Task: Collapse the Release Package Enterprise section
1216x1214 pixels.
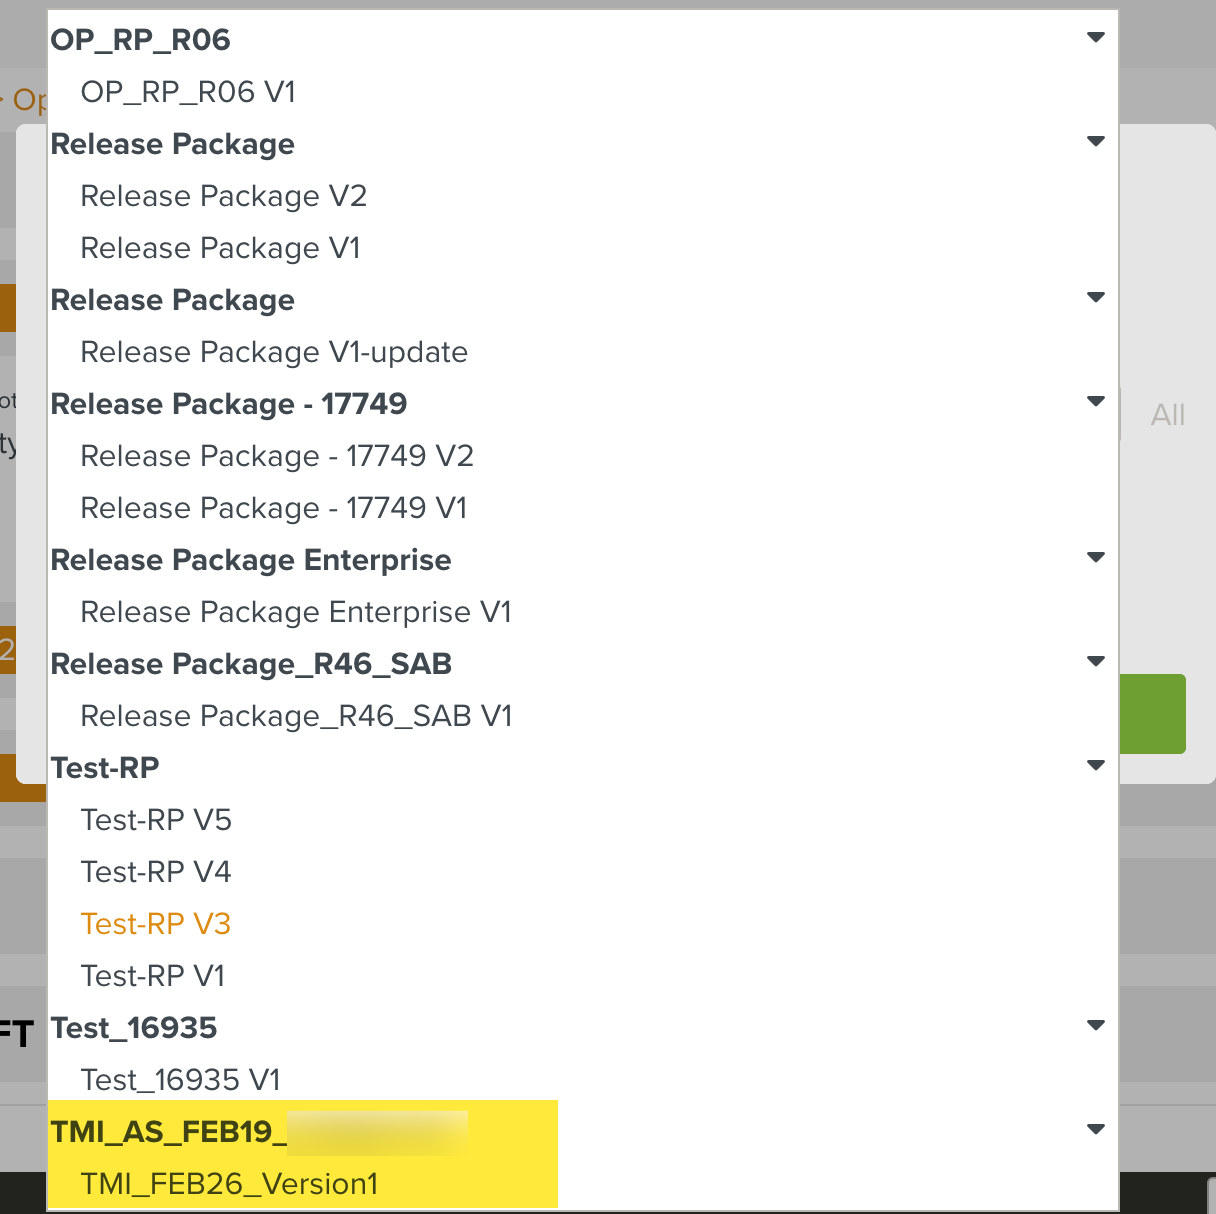Action: click(1096, 557)
